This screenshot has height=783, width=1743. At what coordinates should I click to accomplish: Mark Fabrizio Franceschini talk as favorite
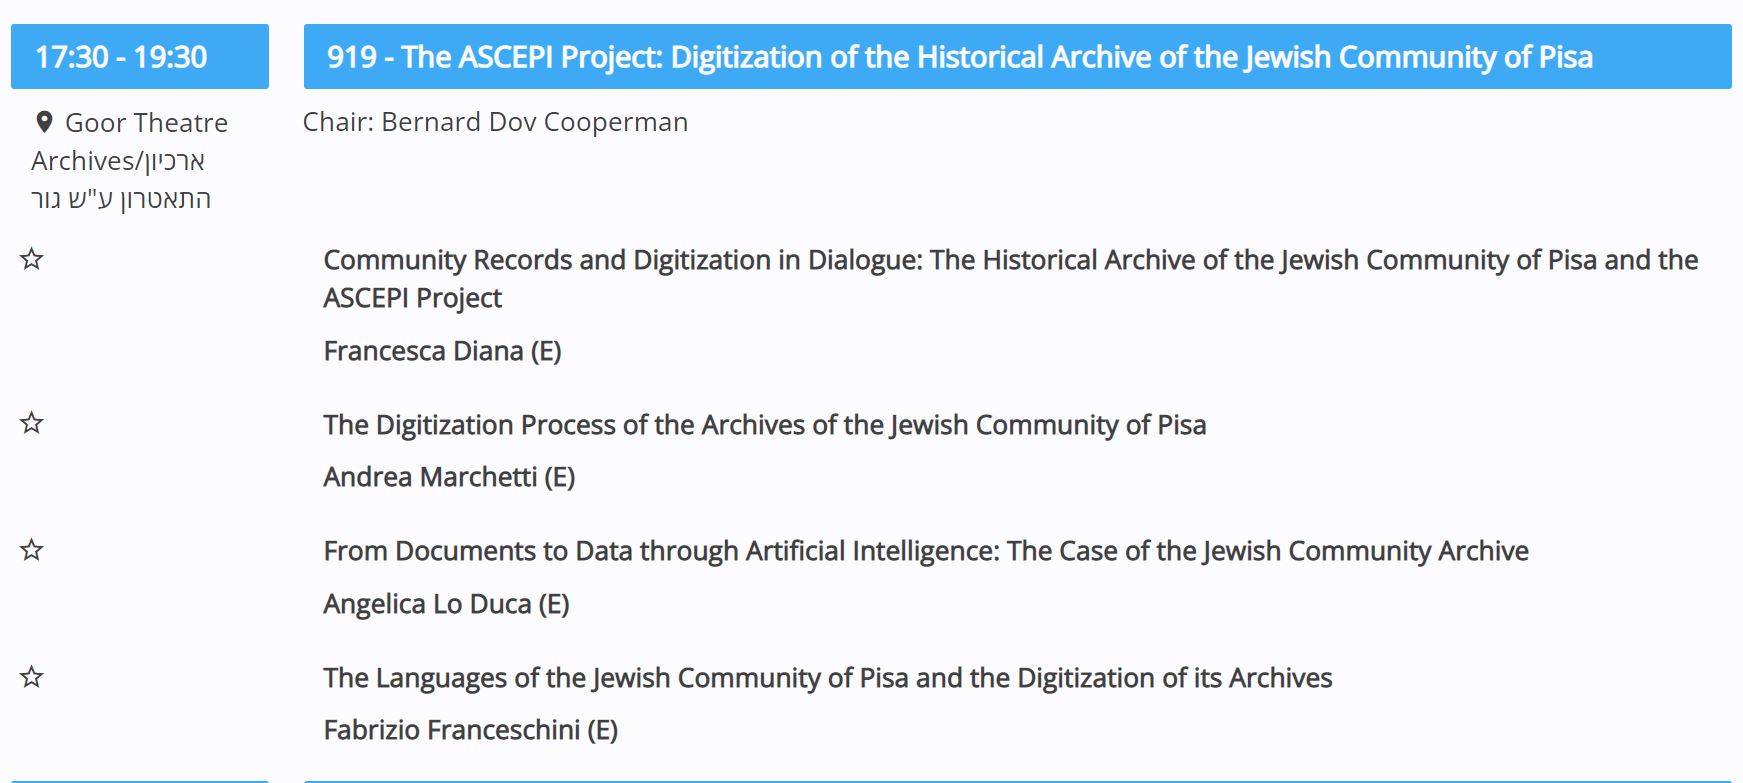click(x=32, y=677)
